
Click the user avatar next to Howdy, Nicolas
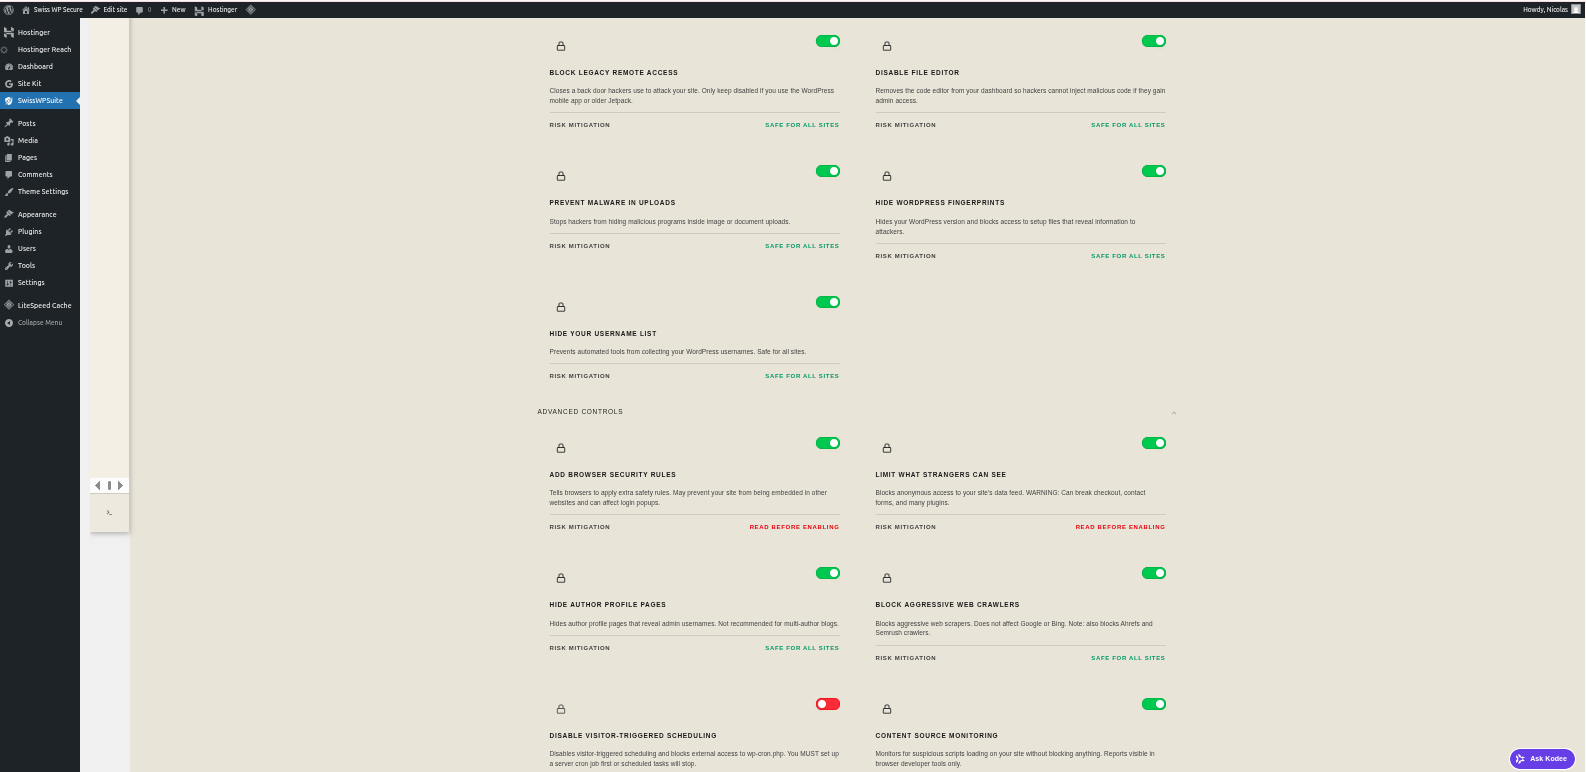pos(1576,9)
